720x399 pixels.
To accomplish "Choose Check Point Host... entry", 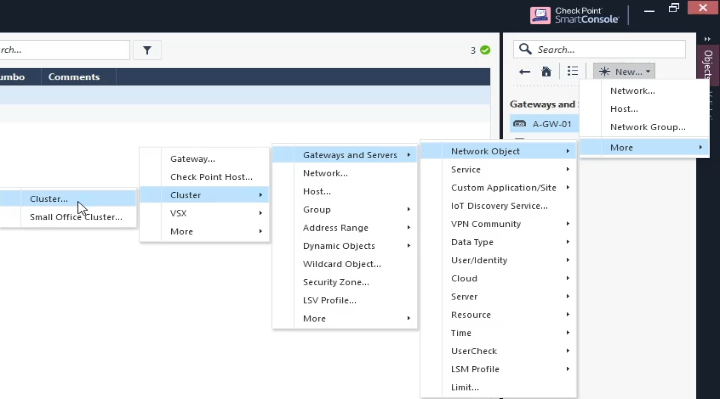I will pos(204,177).
